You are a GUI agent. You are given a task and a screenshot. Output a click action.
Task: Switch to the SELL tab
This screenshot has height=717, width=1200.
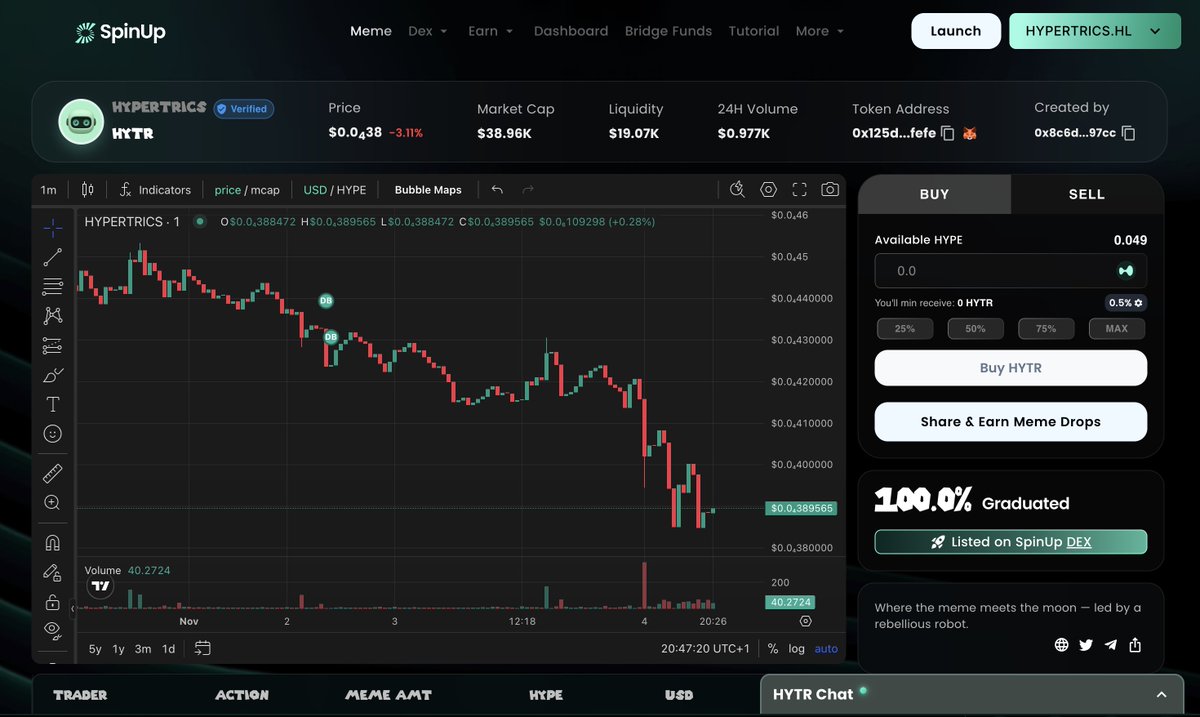click(x=1087, y=194)
